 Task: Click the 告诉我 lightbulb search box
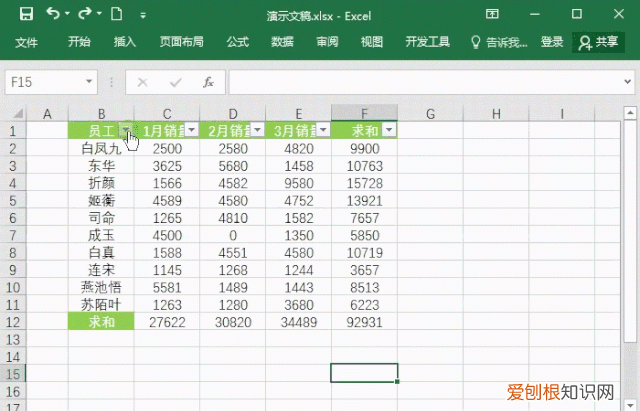coord(499,42)
